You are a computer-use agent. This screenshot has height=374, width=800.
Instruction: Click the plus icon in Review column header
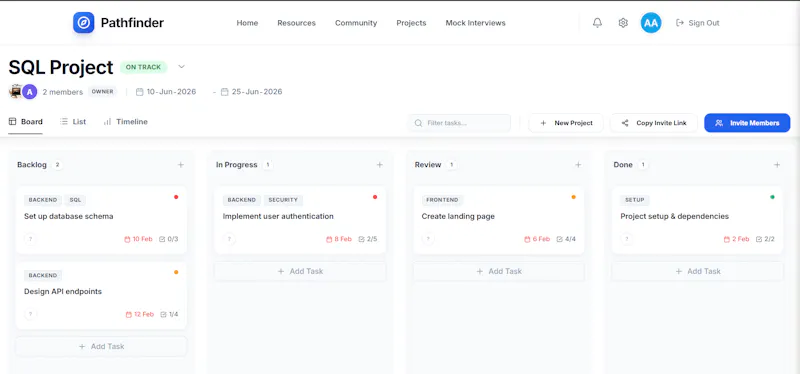click(578, 165)
